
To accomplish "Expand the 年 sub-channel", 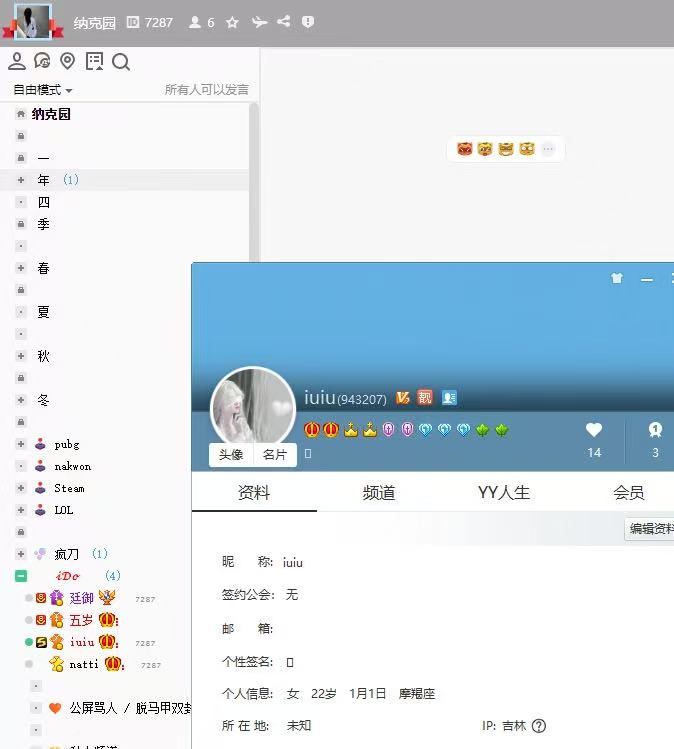I will (21, 180).
